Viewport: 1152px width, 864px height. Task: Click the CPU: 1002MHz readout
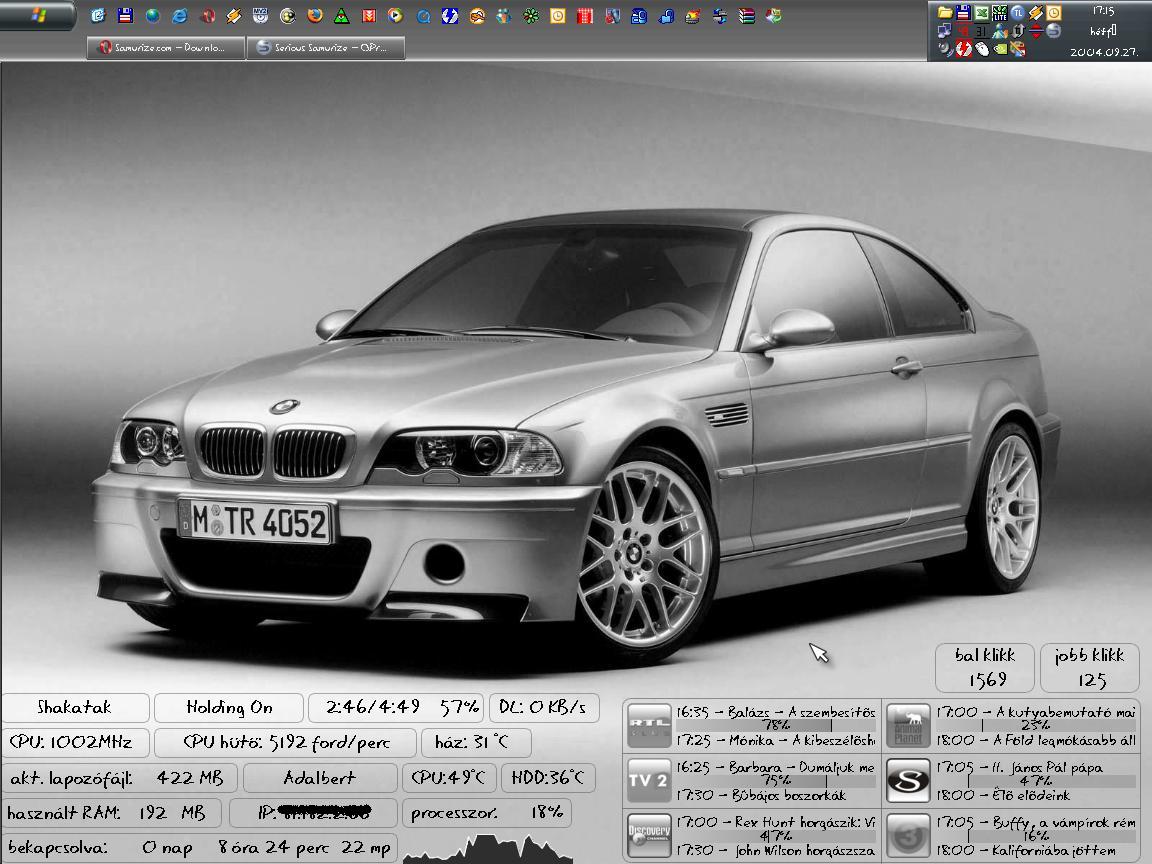point(76,742)
